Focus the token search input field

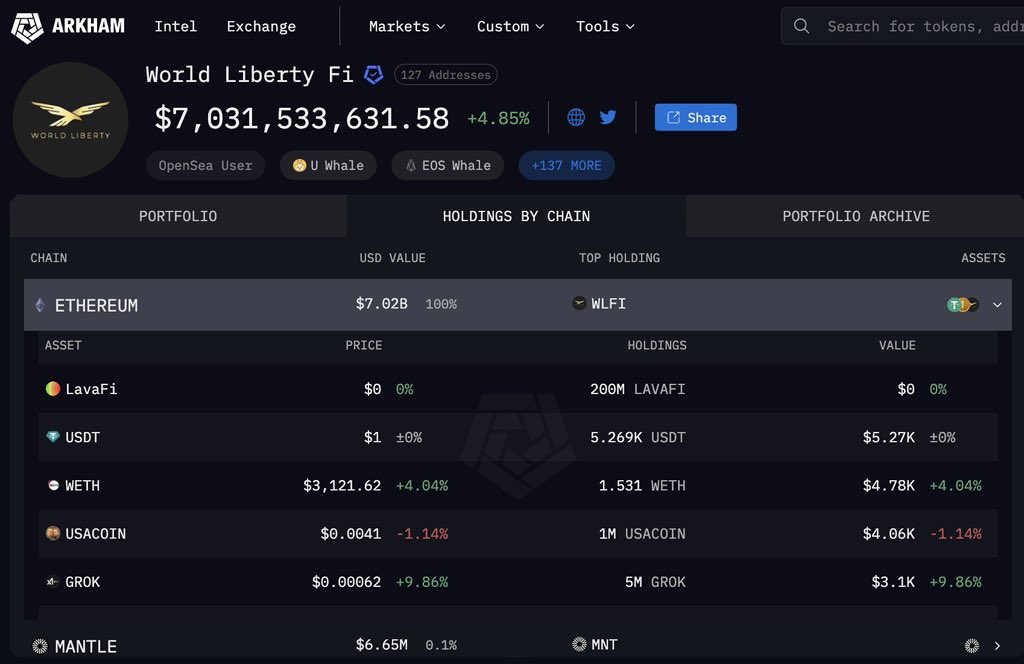(x=920, y=27)
